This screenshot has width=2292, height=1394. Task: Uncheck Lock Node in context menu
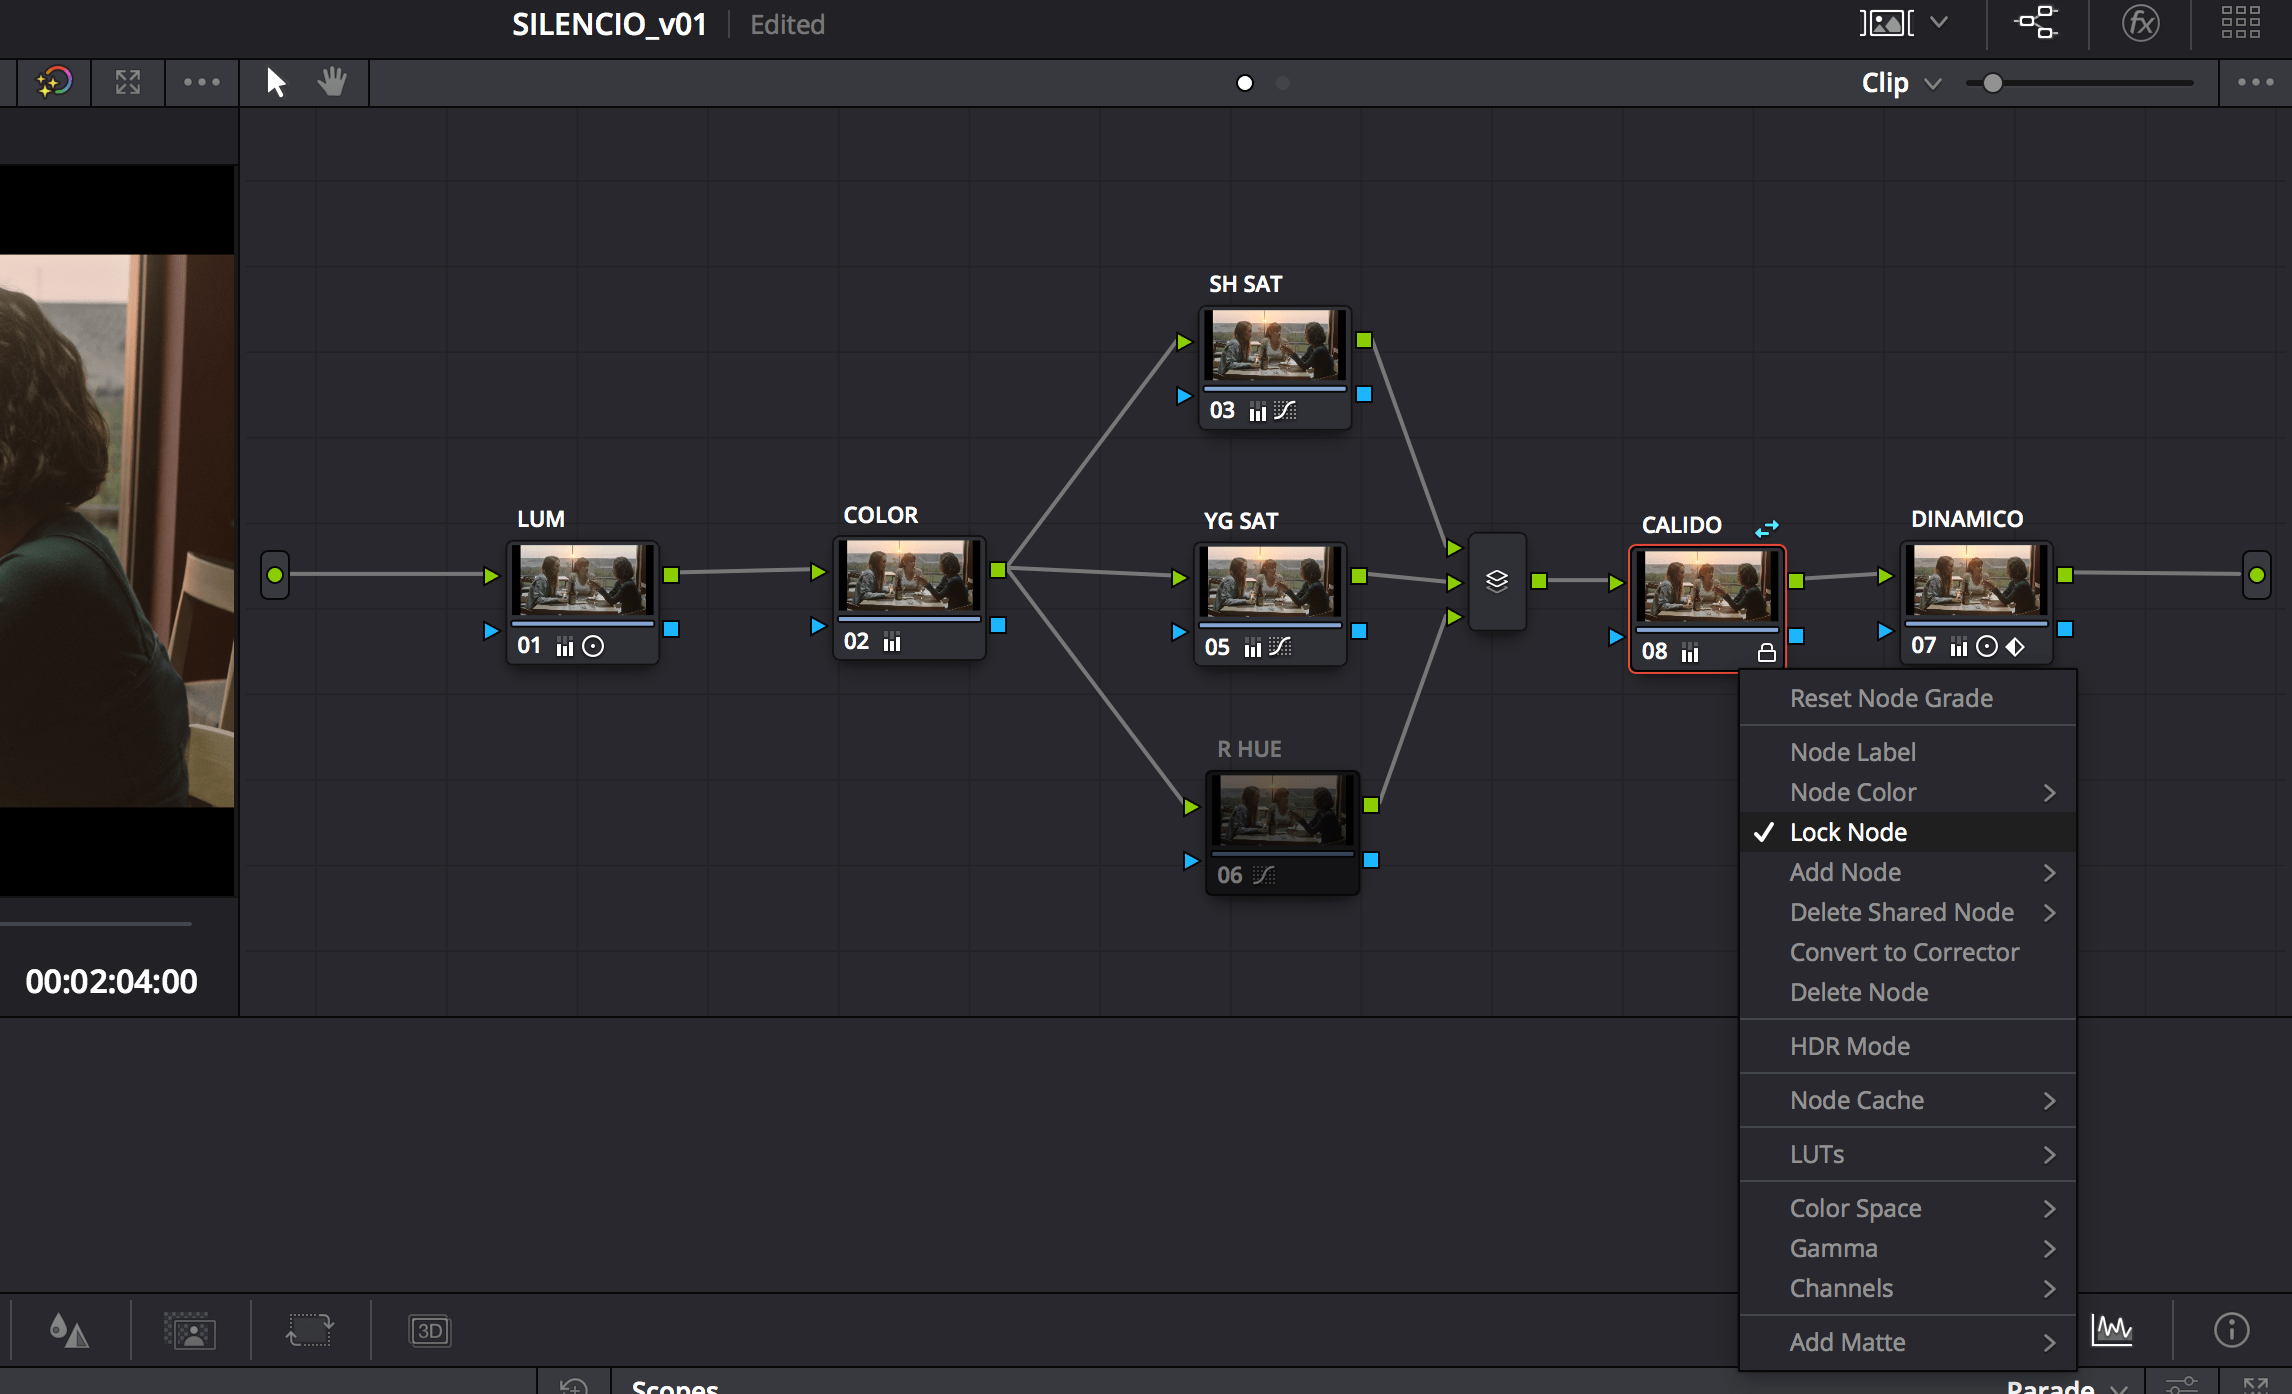pyautogui.click(x=1848, y=832)
